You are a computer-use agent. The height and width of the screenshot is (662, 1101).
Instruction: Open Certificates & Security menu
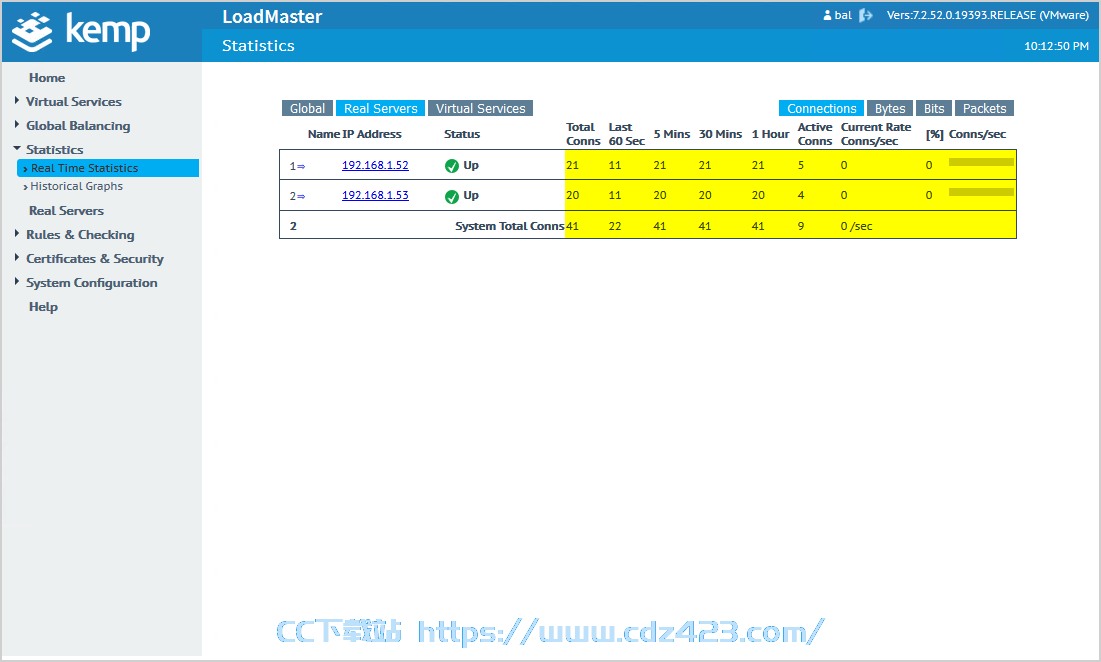tap(95, 258)
